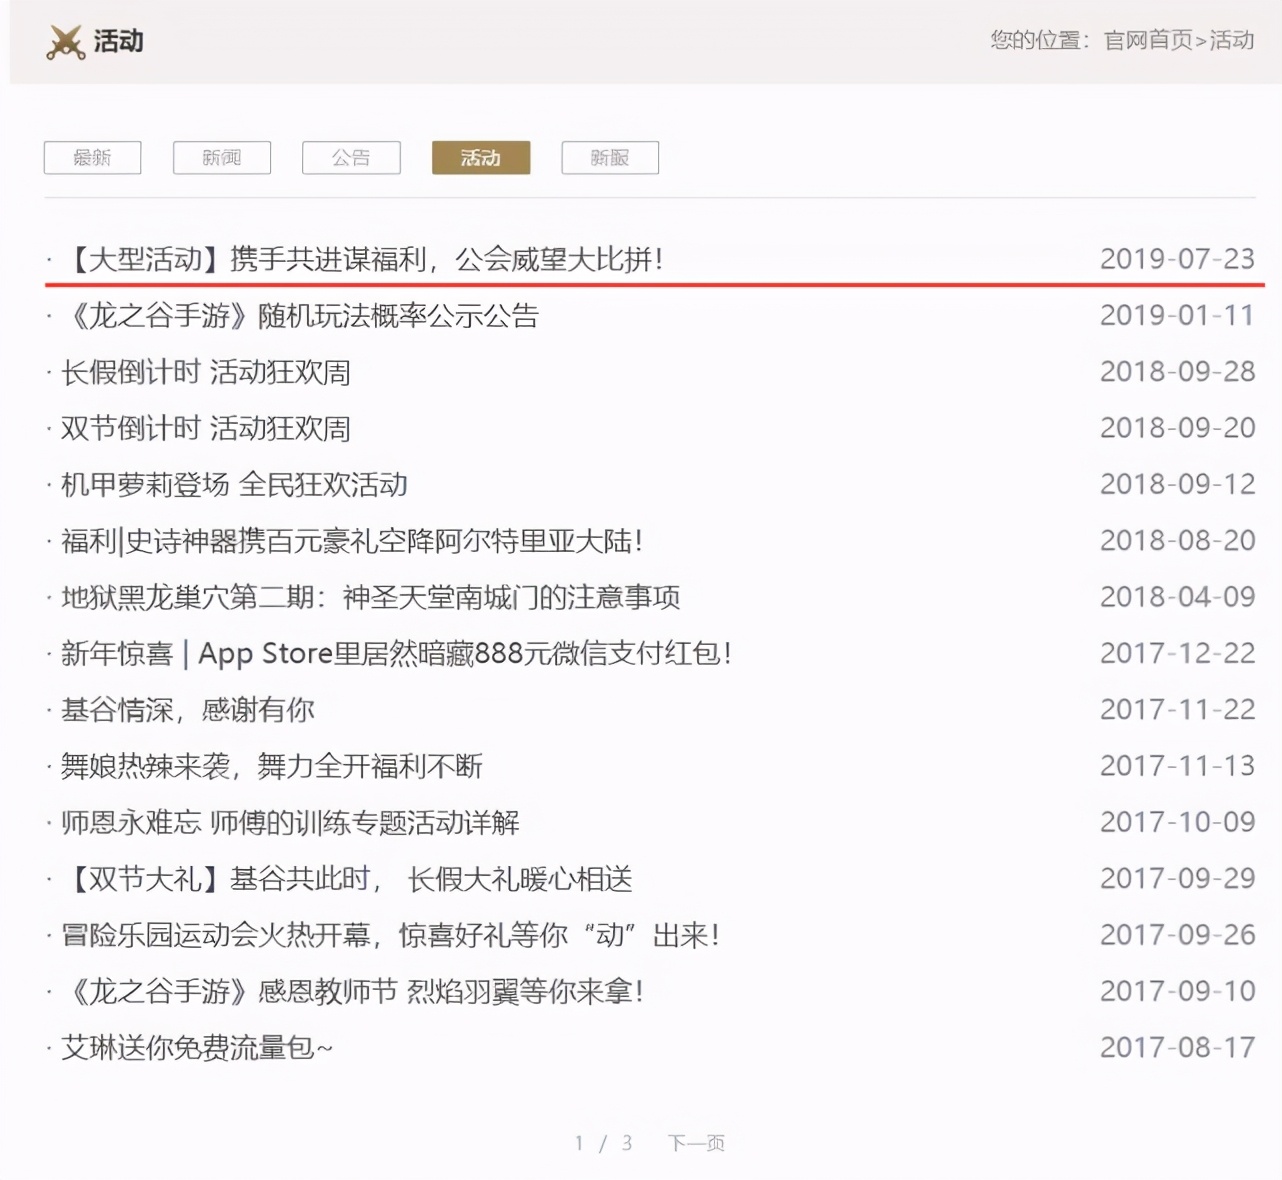Switch to the 新闻 tab
Viewport: 1282px width, 1180px height.
point(222,157)
